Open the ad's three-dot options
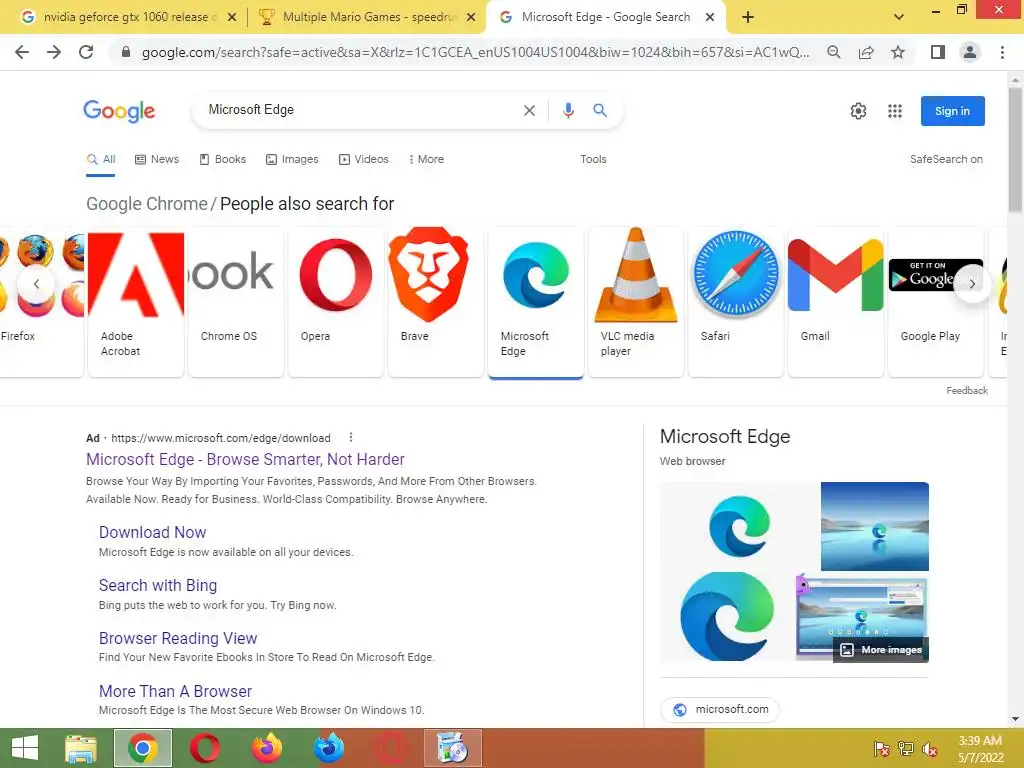The height and width of the screenshot is (768, 1024). pos(351,437)
